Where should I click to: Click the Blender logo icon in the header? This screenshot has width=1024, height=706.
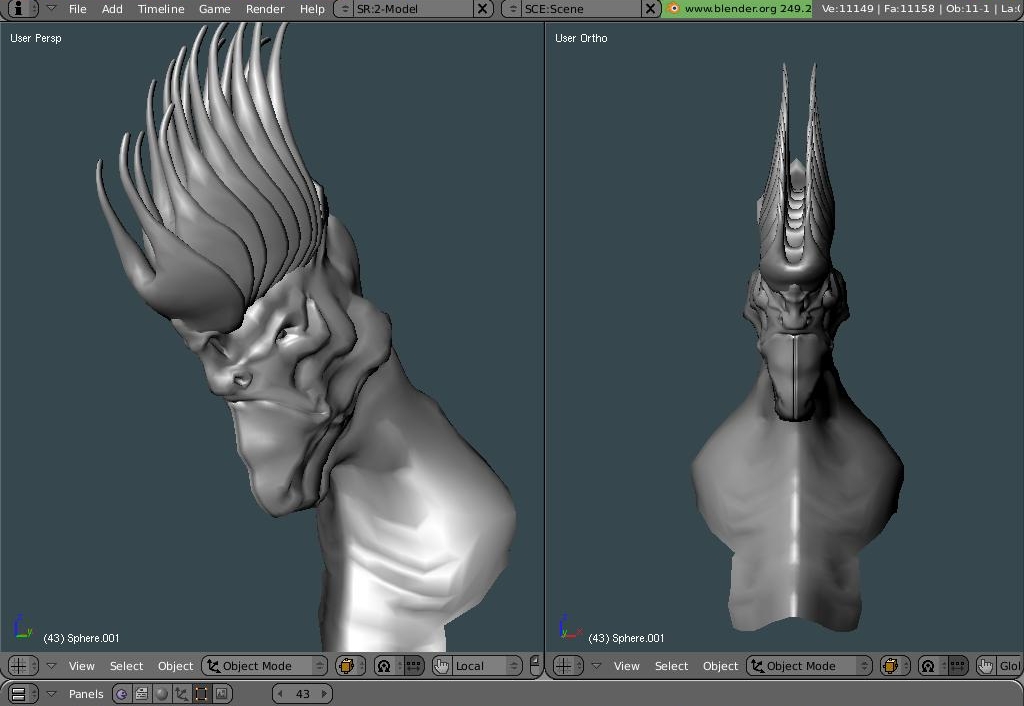(x=673, y=9)
